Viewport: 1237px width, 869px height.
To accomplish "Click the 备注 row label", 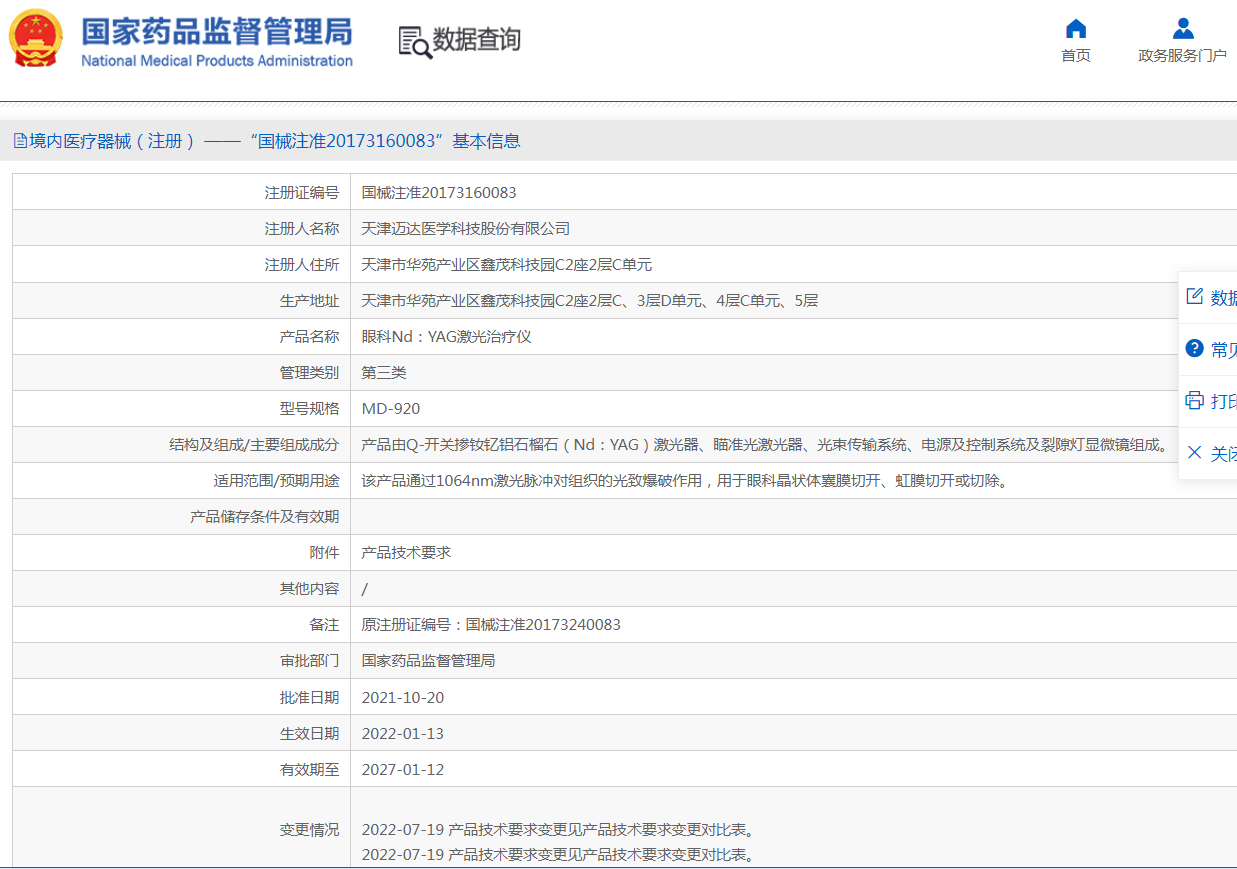I will [x=324, y=625].
